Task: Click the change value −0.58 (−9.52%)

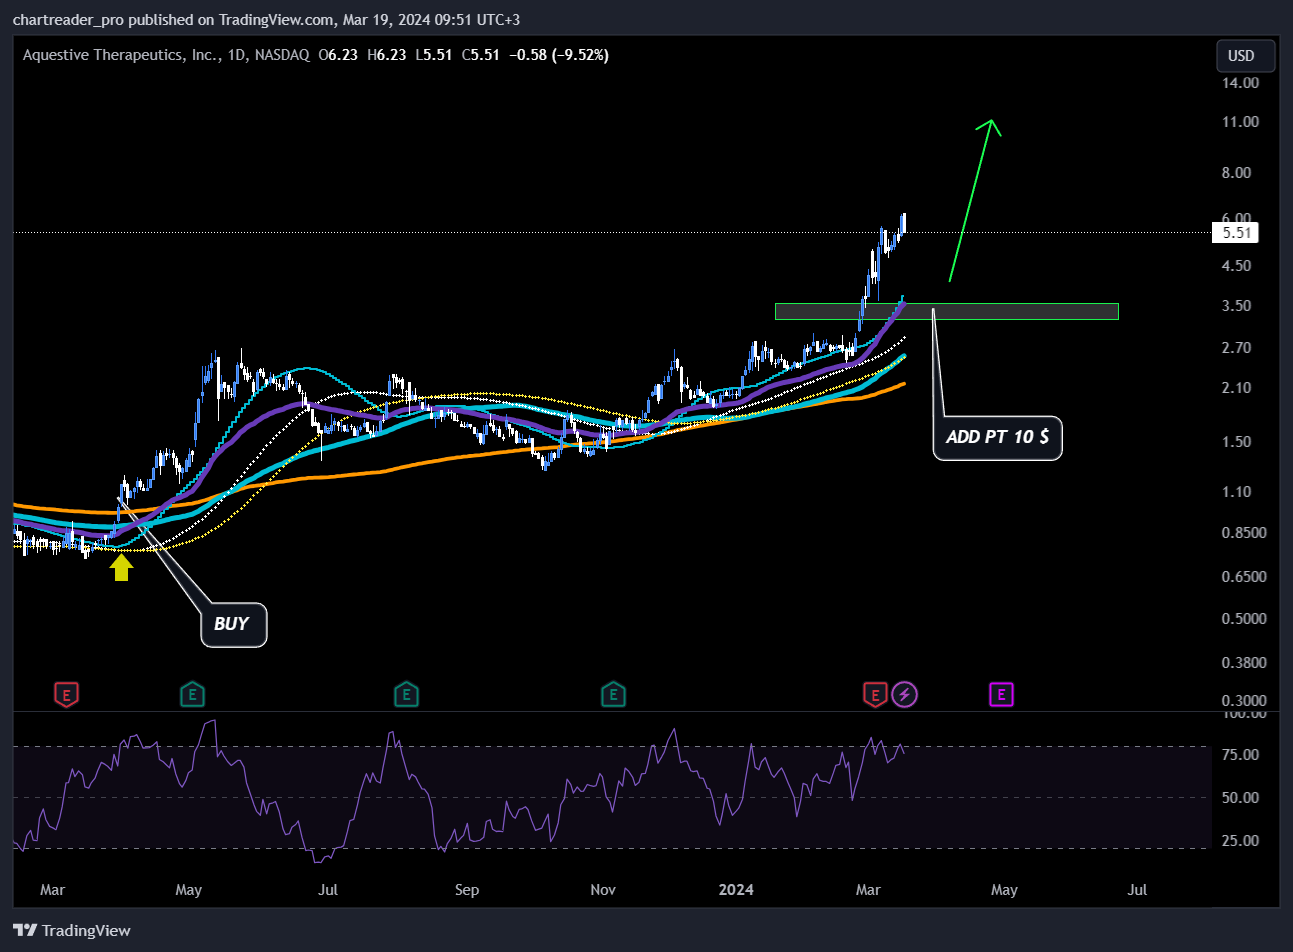Action: click(x=558, y=55)
